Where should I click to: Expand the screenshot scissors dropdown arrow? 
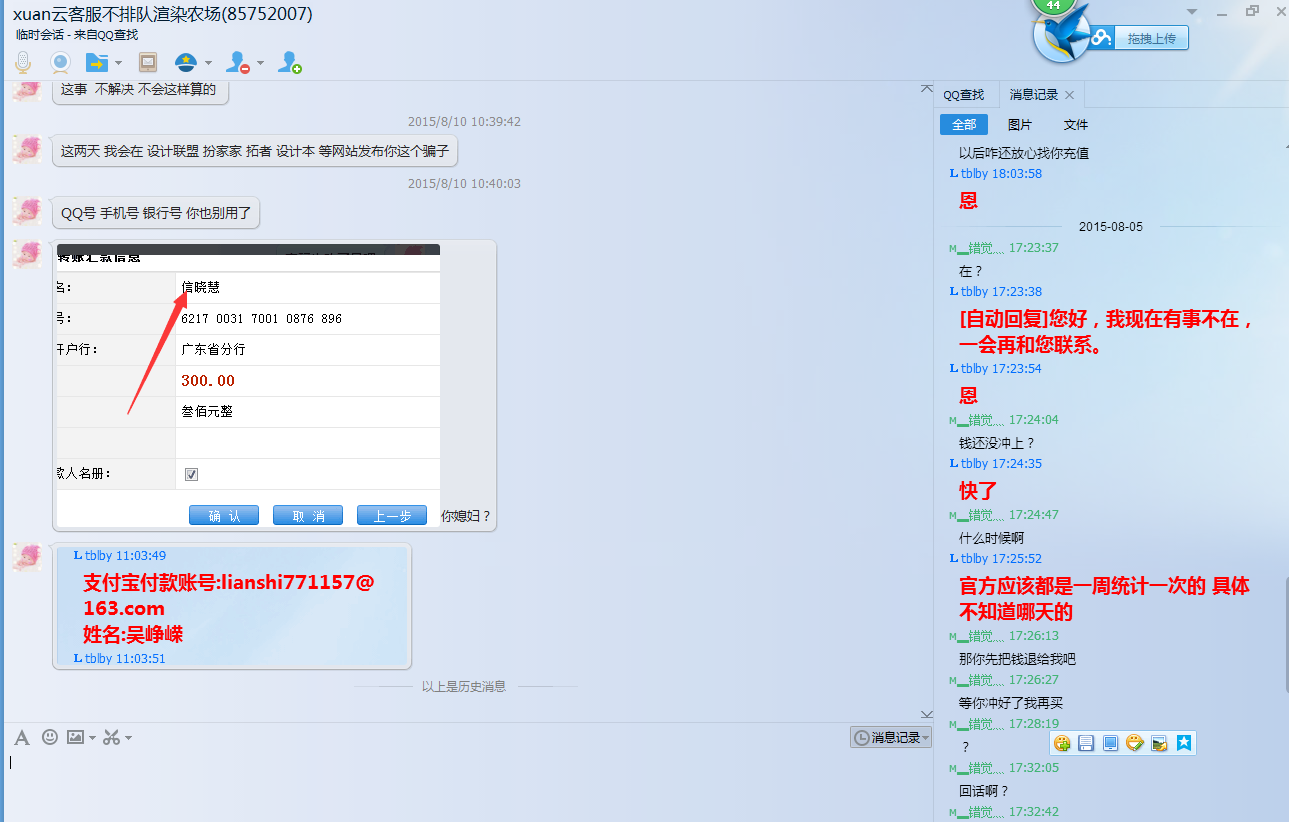tap(128, 739)
